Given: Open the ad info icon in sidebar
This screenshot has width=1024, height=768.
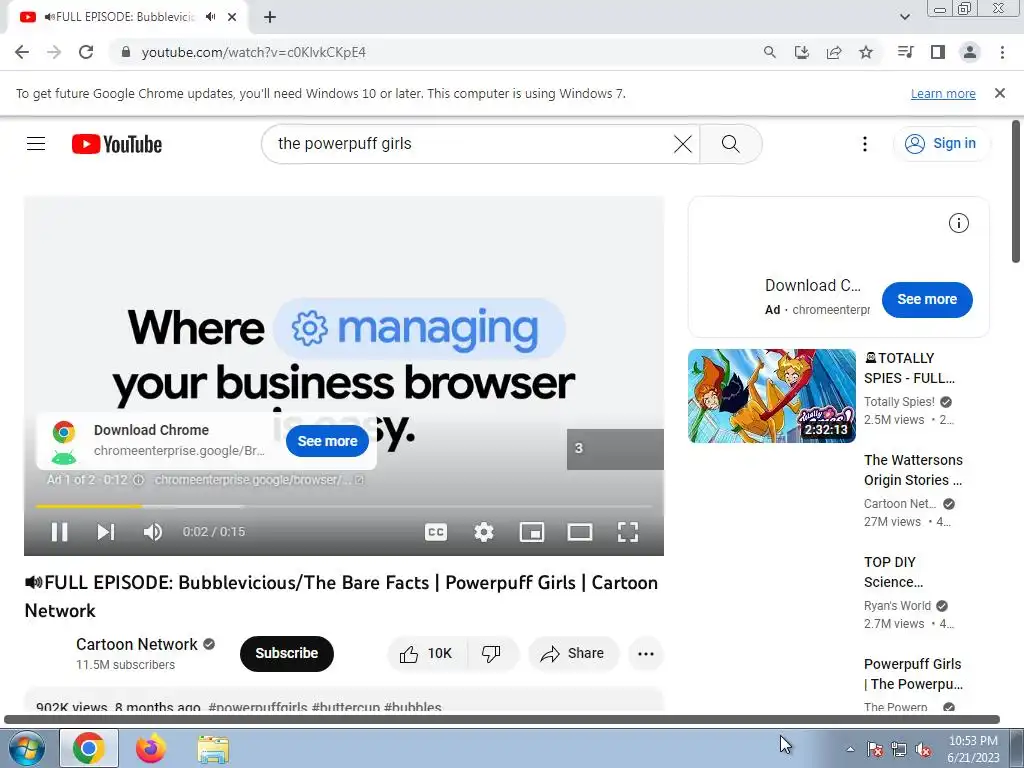Looking at the screenshot, I should point(958,223).
